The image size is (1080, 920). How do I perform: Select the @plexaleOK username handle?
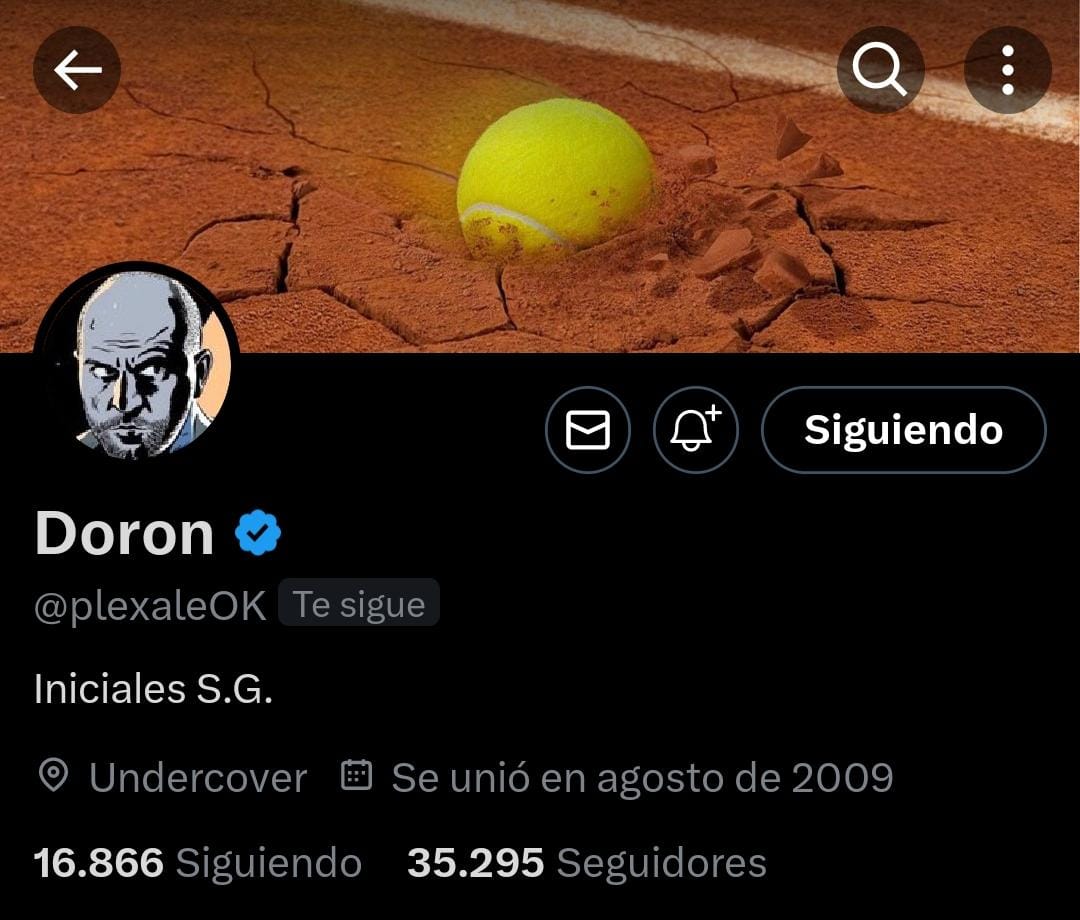pos(150,606)
